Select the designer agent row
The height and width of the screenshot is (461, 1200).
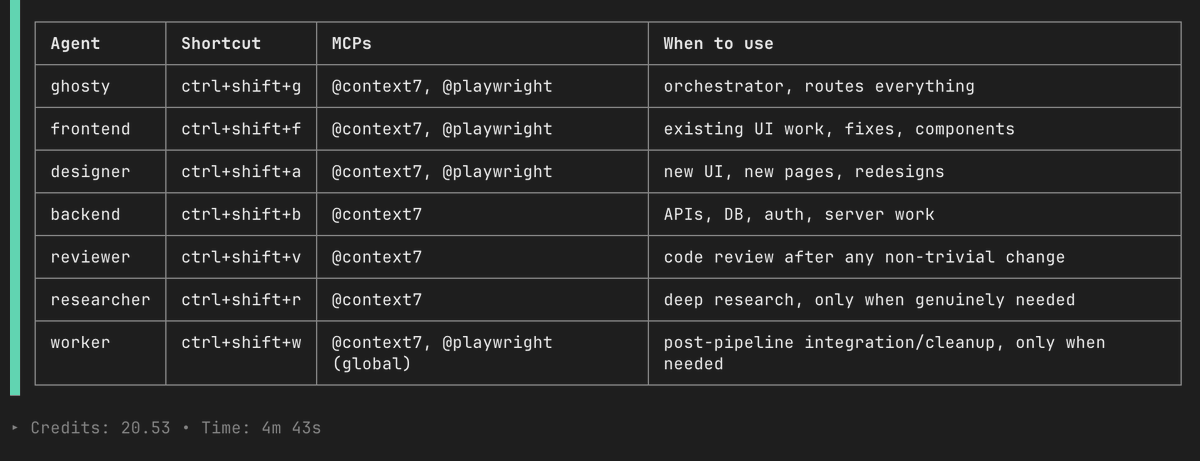click(x=608, y=172)
